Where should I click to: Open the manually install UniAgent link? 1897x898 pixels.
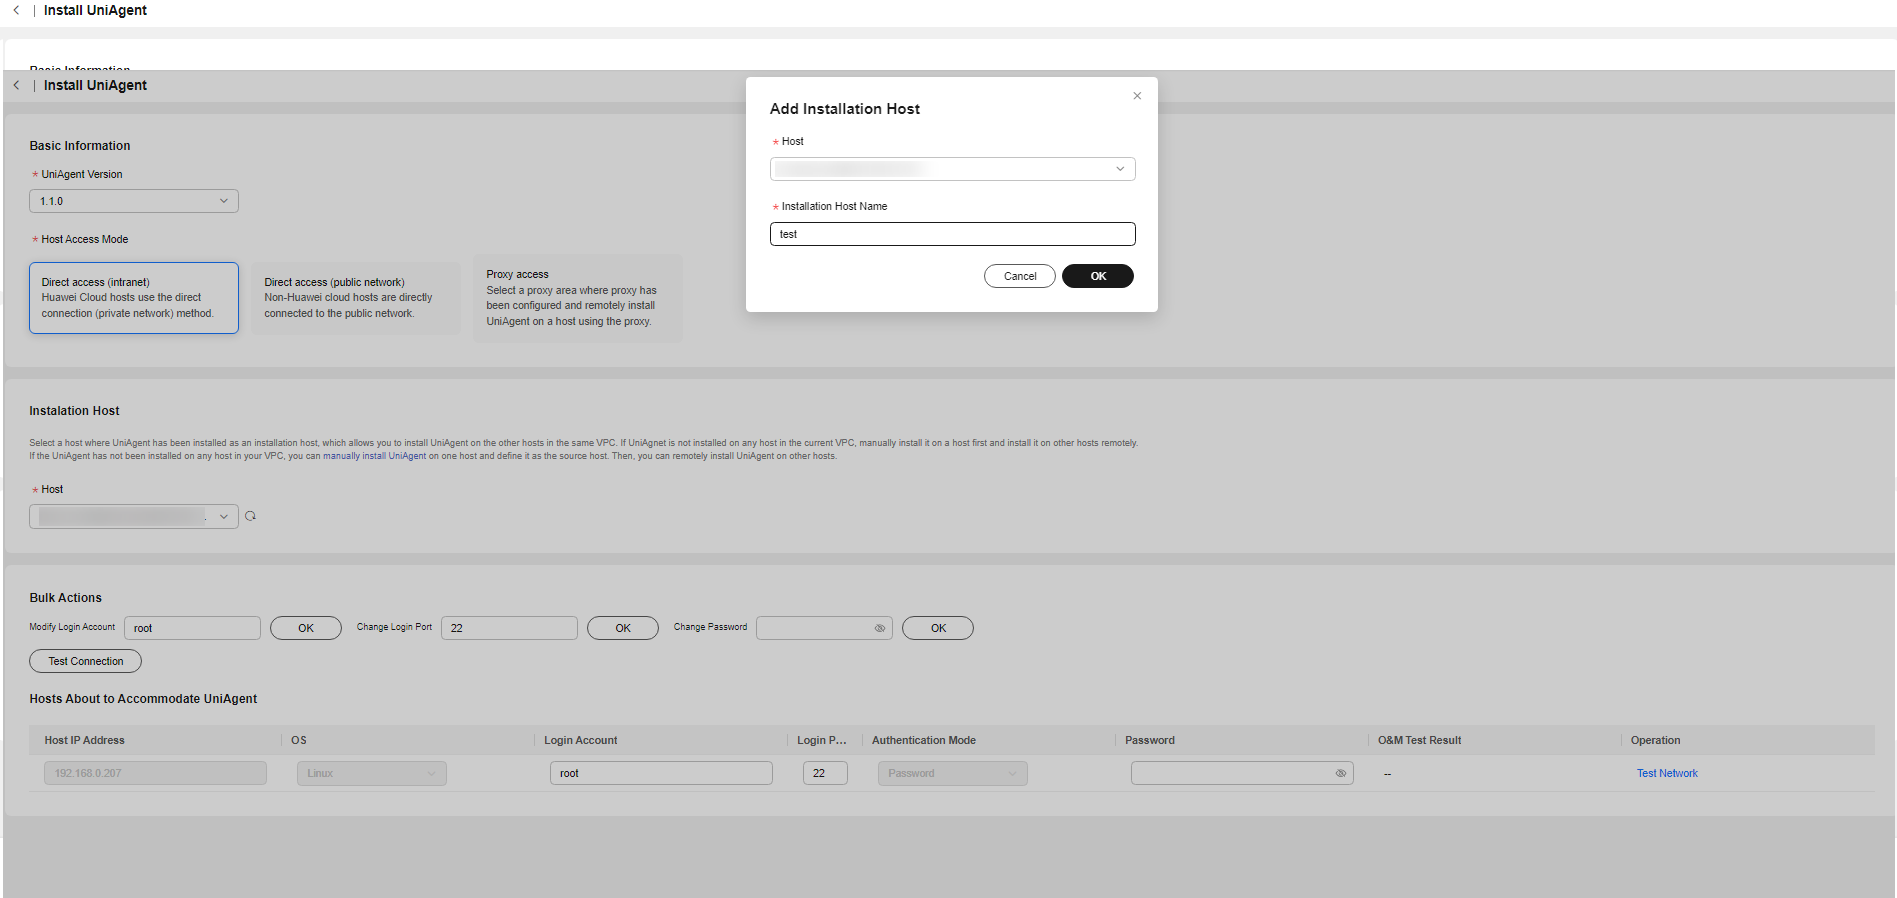click(374, 456)
